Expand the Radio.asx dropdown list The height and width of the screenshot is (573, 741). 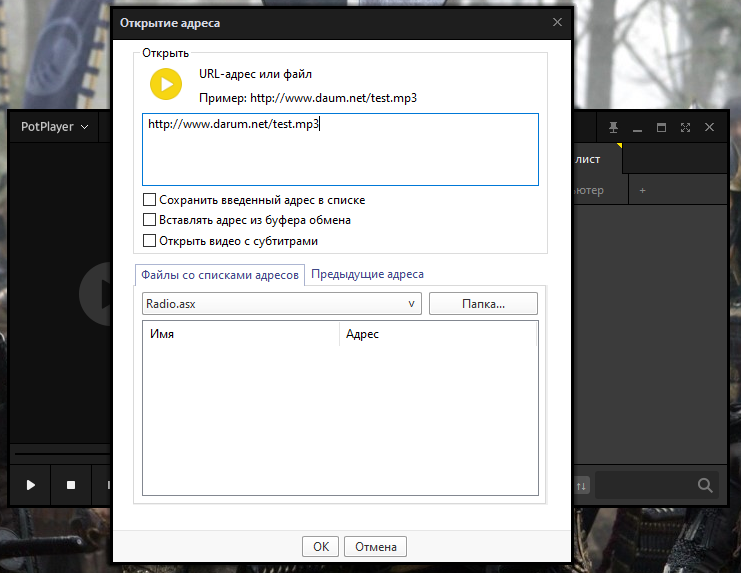click(x=411, y=303)
